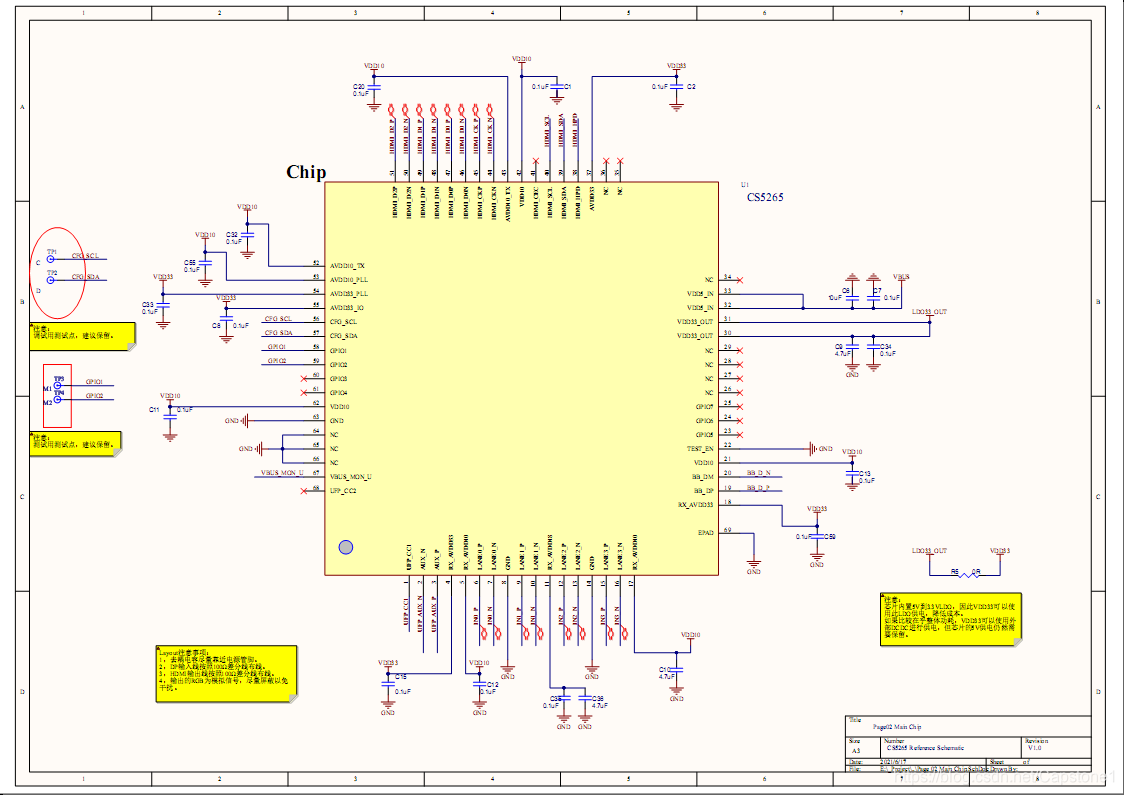
Task: Click the no-connect X on pin 68 UFP_CC2
Action: point(304,491)
